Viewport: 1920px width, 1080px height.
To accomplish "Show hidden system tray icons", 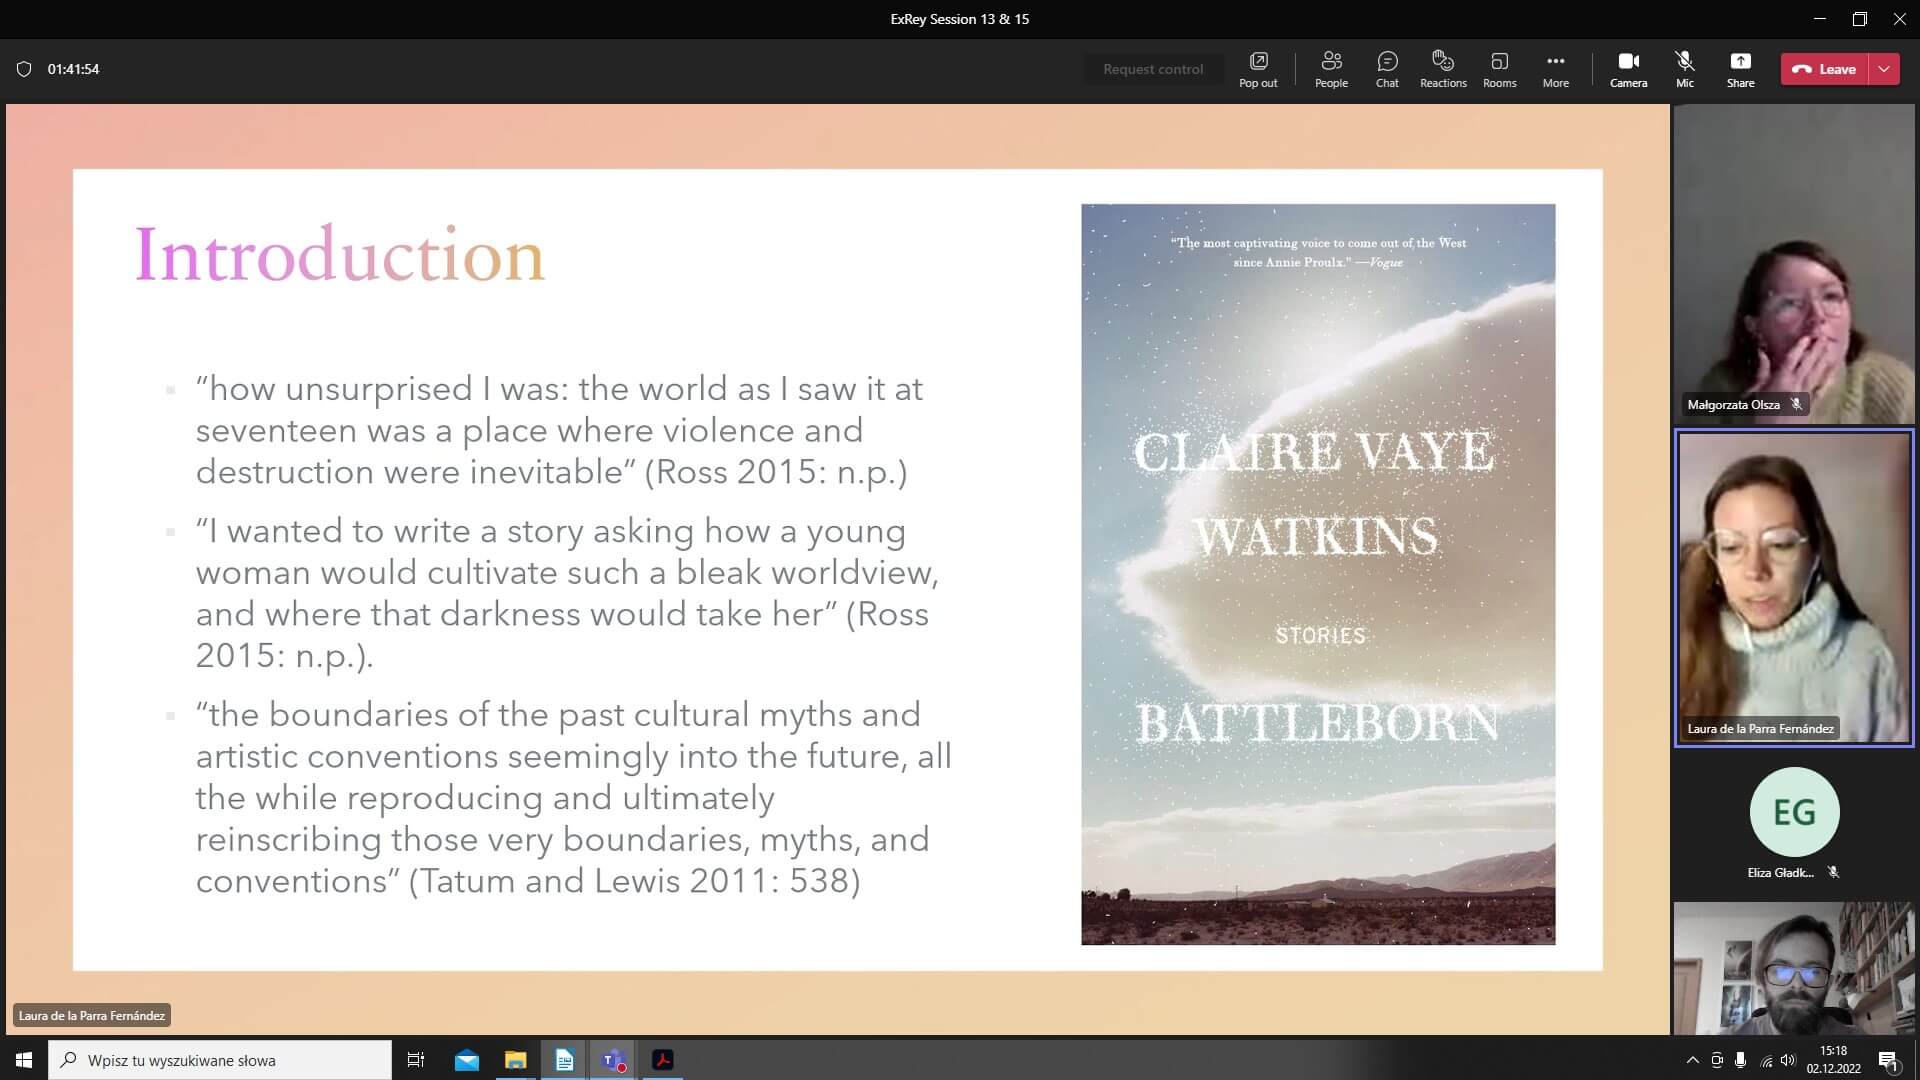I will click(1692, 1060).
